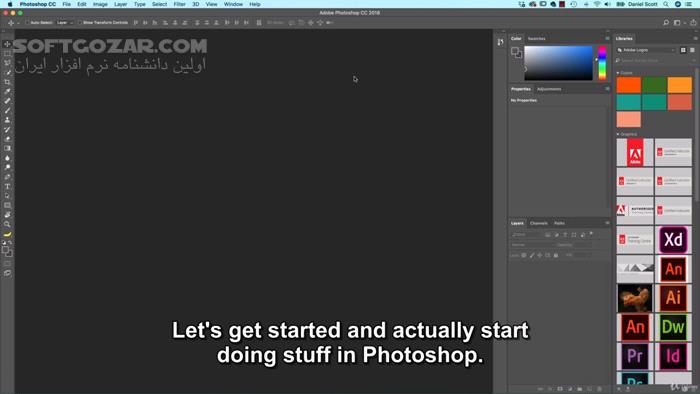Switch to the Paths tab
This screenshot has width=700, height=394.
[x=559, y=223]
